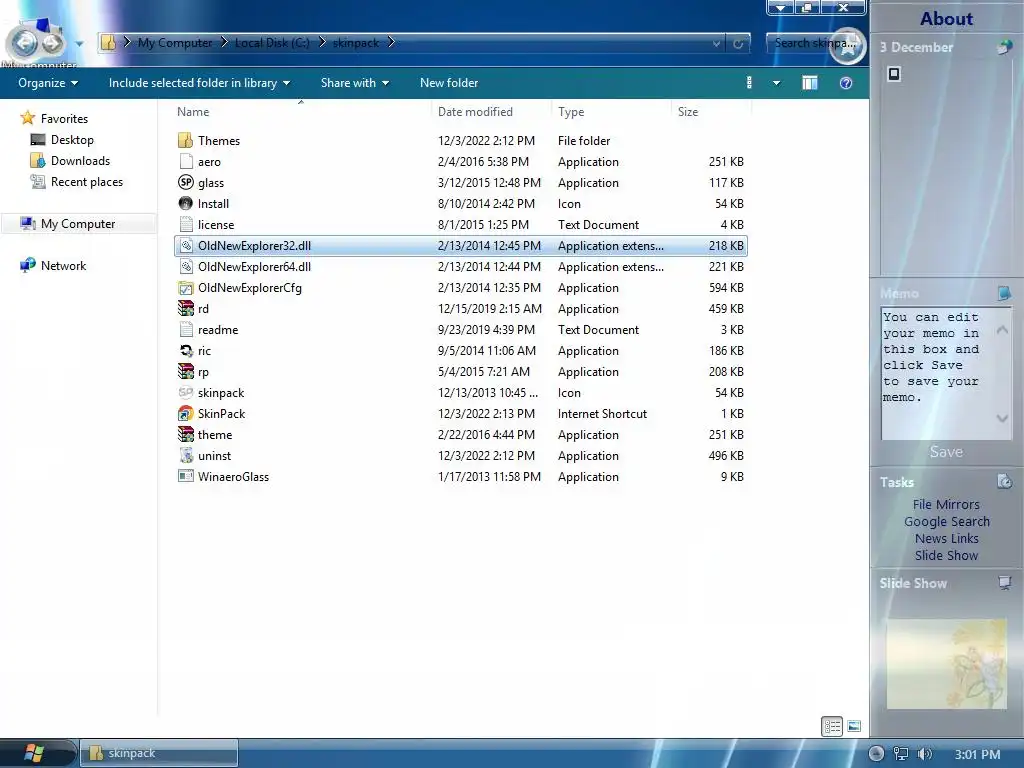The height and width of the screenshot is (768, 1024).
Task: Toggle the checkbox under 3 December
Action: [x=894, y=74]
